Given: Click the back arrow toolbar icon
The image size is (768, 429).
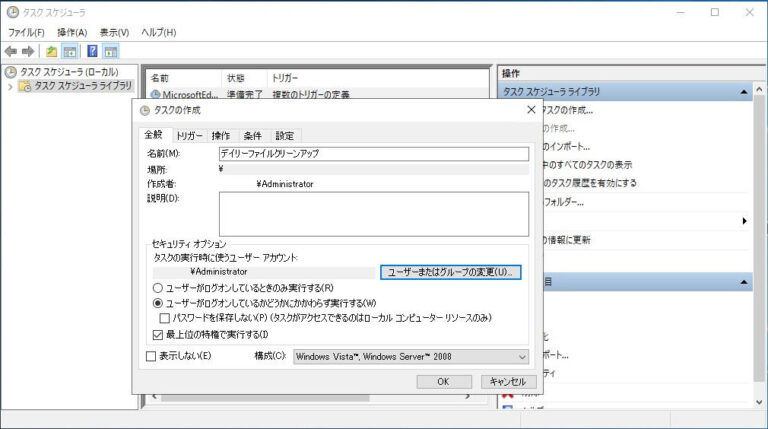Looking at the screenshot, I should (11, 51).
